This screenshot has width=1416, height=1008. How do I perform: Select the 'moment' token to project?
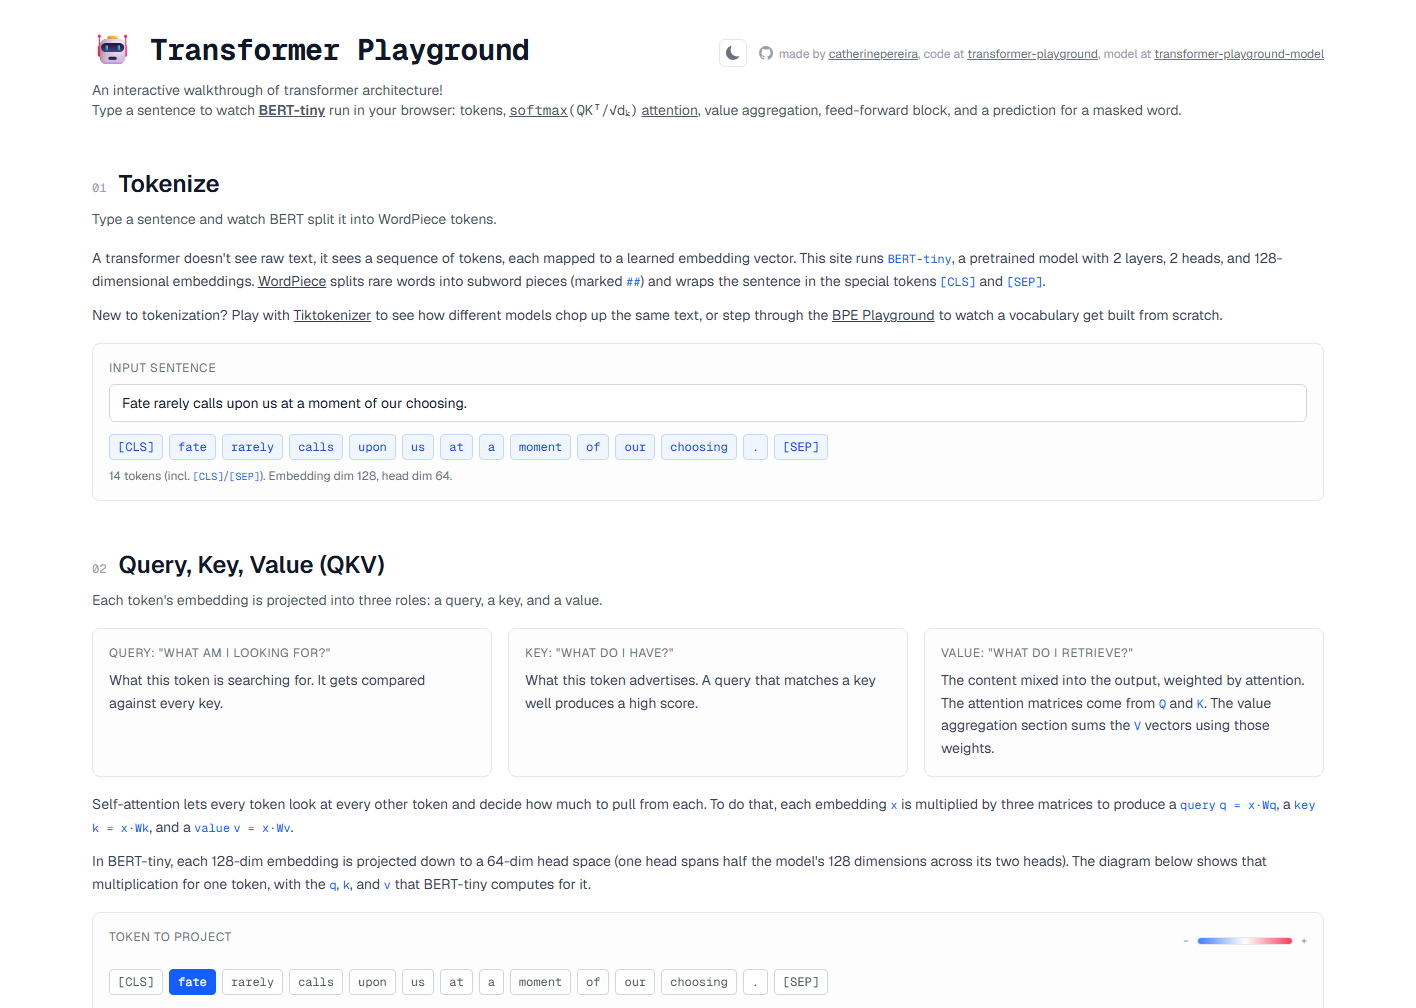coord(540,982)
